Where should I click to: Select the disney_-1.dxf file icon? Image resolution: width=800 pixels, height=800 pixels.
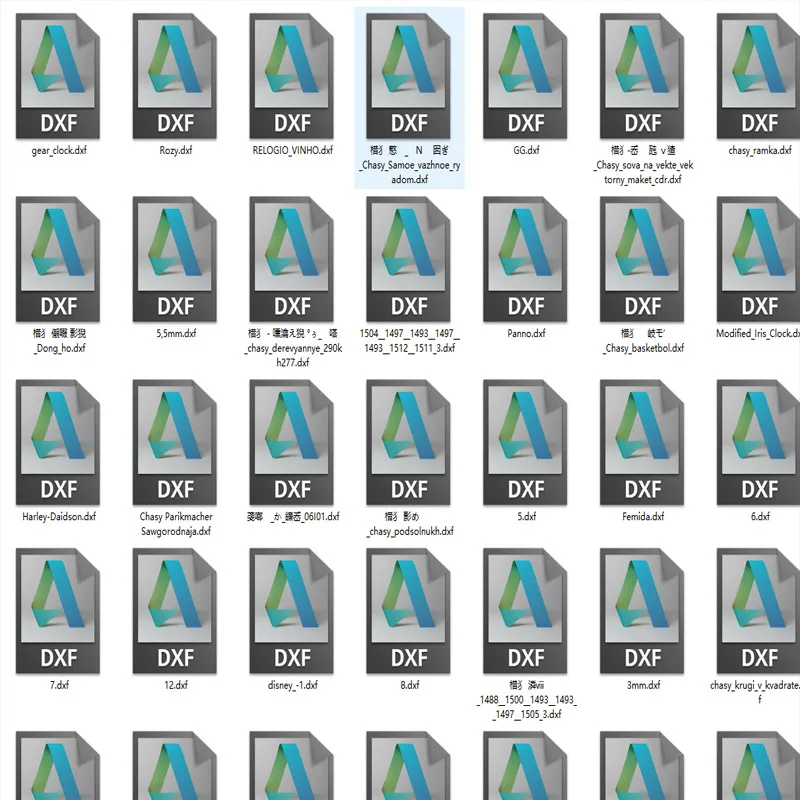(x=291, y=611)
